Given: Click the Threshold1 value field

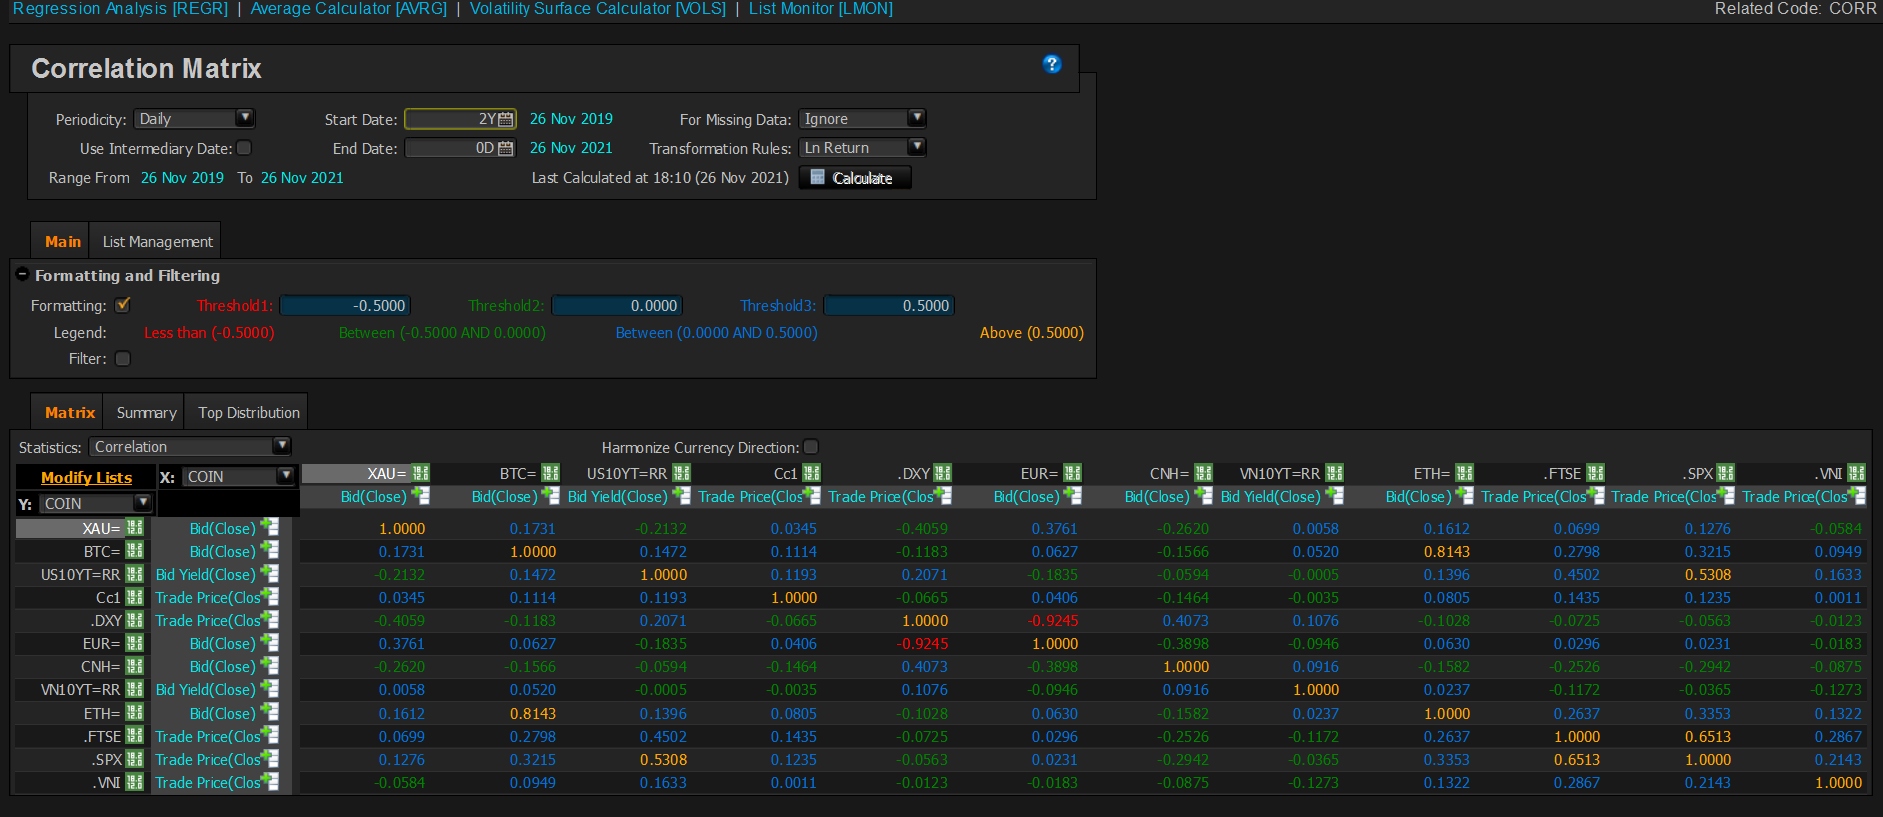Looking at the screenshot, I should (345, 306).
